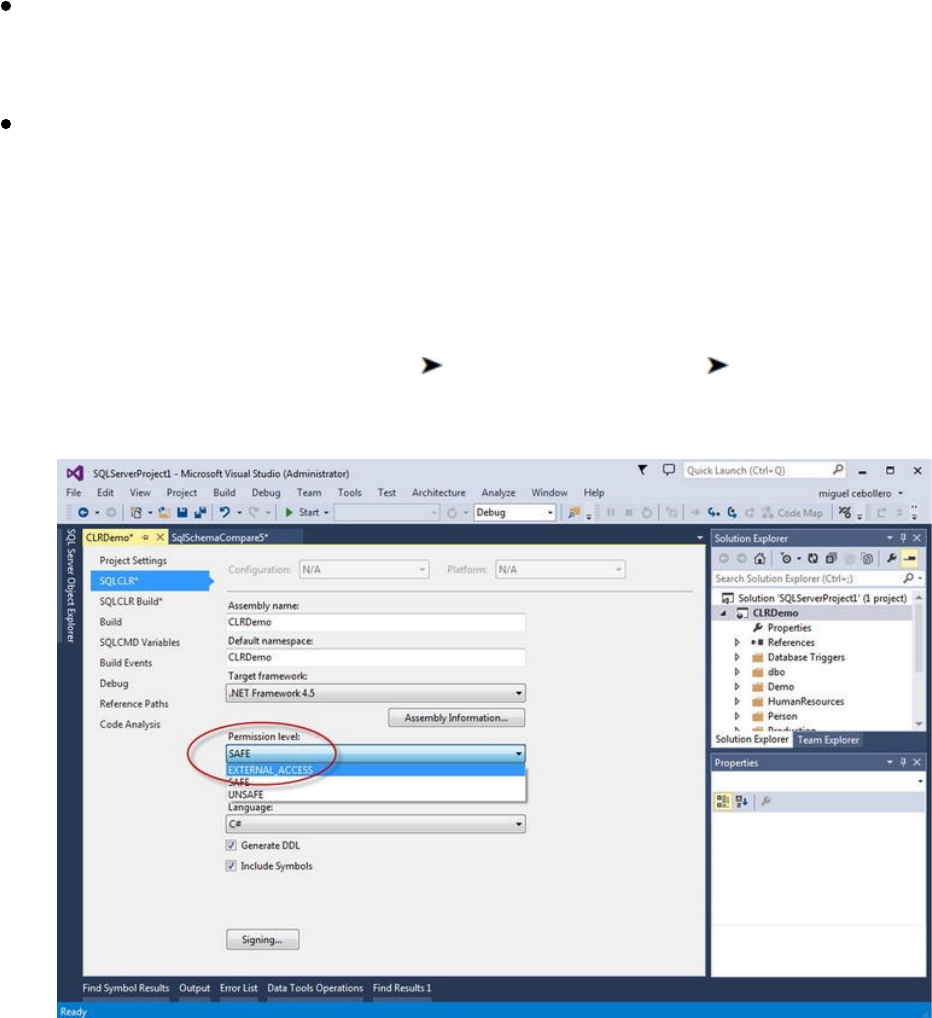Click the New Project toolbar icon
The width and height of the screenshot is (932, 1018).
(136, 512)
